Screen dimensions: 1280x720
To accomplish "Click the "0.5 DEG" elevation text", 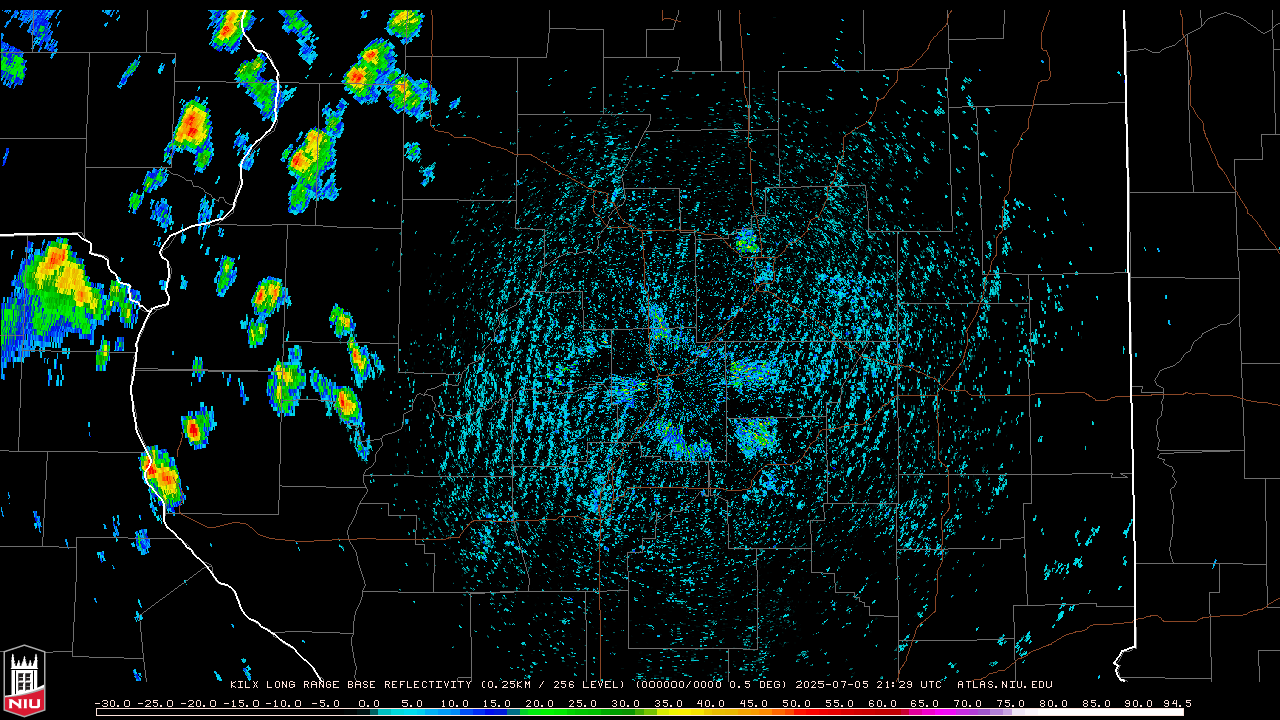I will [756, 685].
